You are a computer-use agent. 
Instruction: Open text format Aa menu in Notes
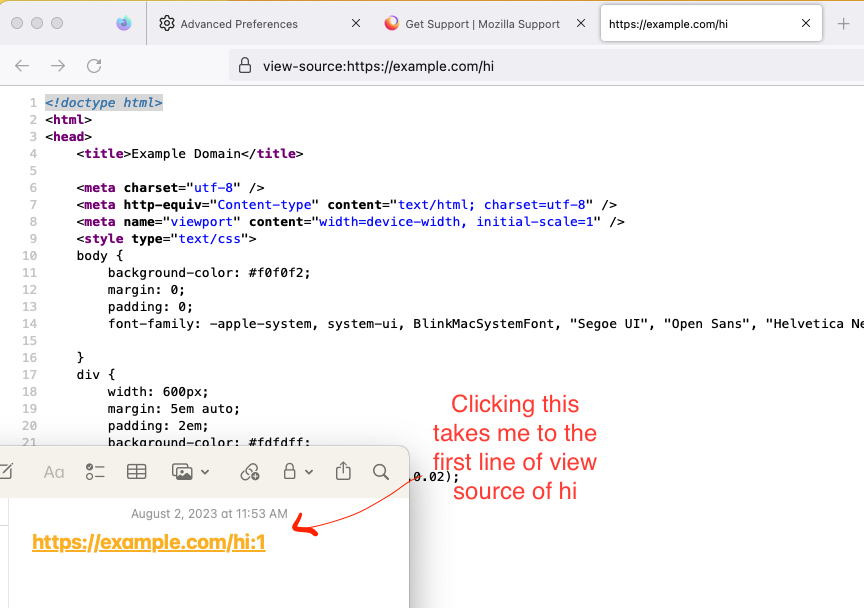click(54, 472)
